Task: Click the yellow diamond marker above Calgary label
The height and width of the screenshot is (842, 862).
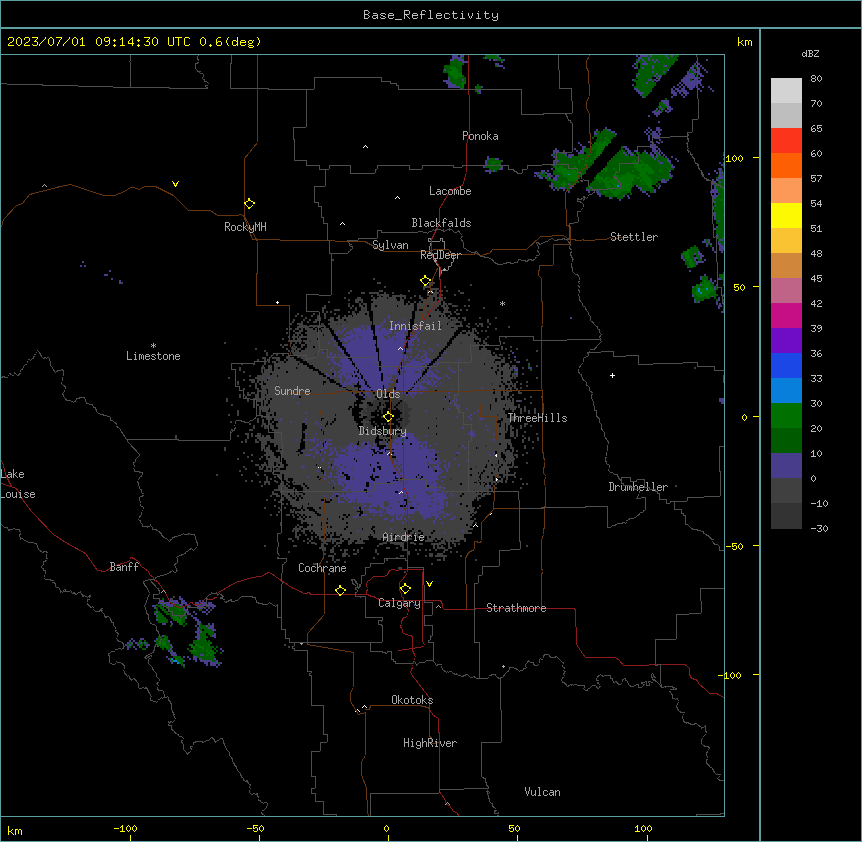Action: [405, 589]
